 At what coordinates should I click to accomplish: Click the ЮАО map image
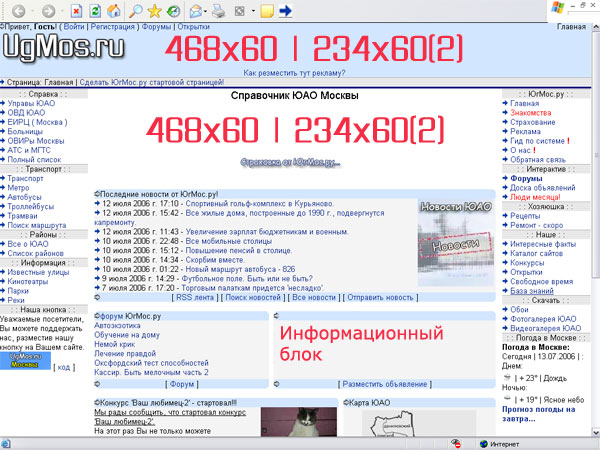(x=419, y=423)
